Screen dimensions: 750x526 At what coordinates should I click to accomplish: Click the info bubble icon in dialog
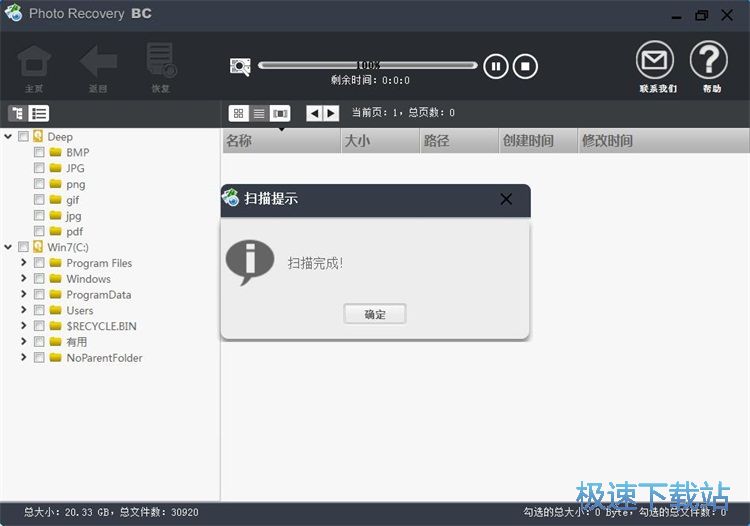249,262
